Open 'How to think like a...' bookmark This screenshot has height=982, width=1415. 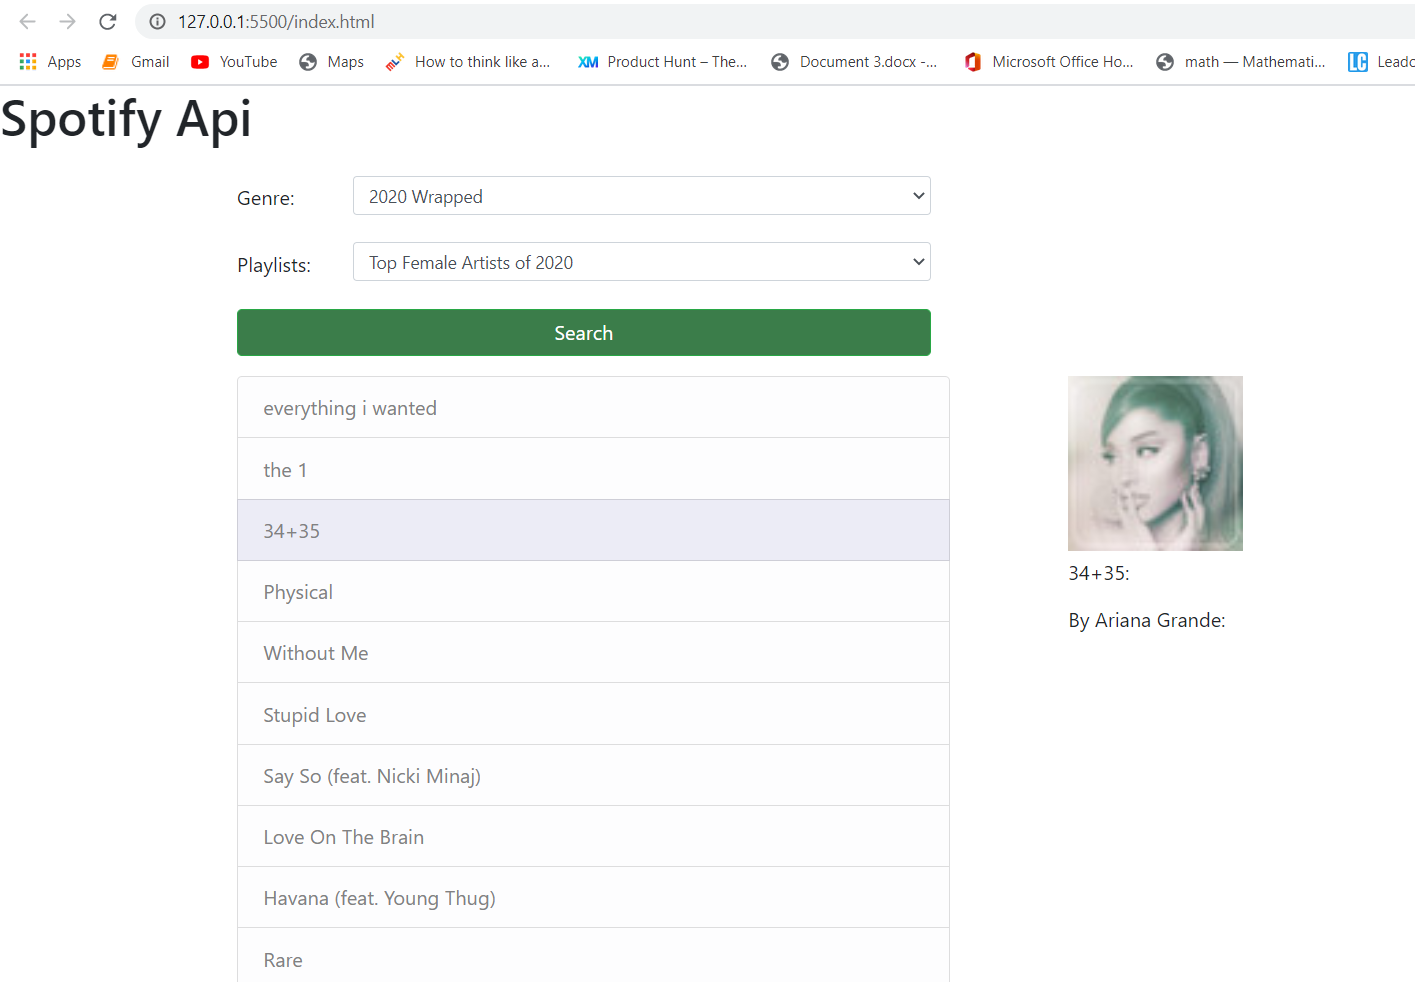click(468, 62)
